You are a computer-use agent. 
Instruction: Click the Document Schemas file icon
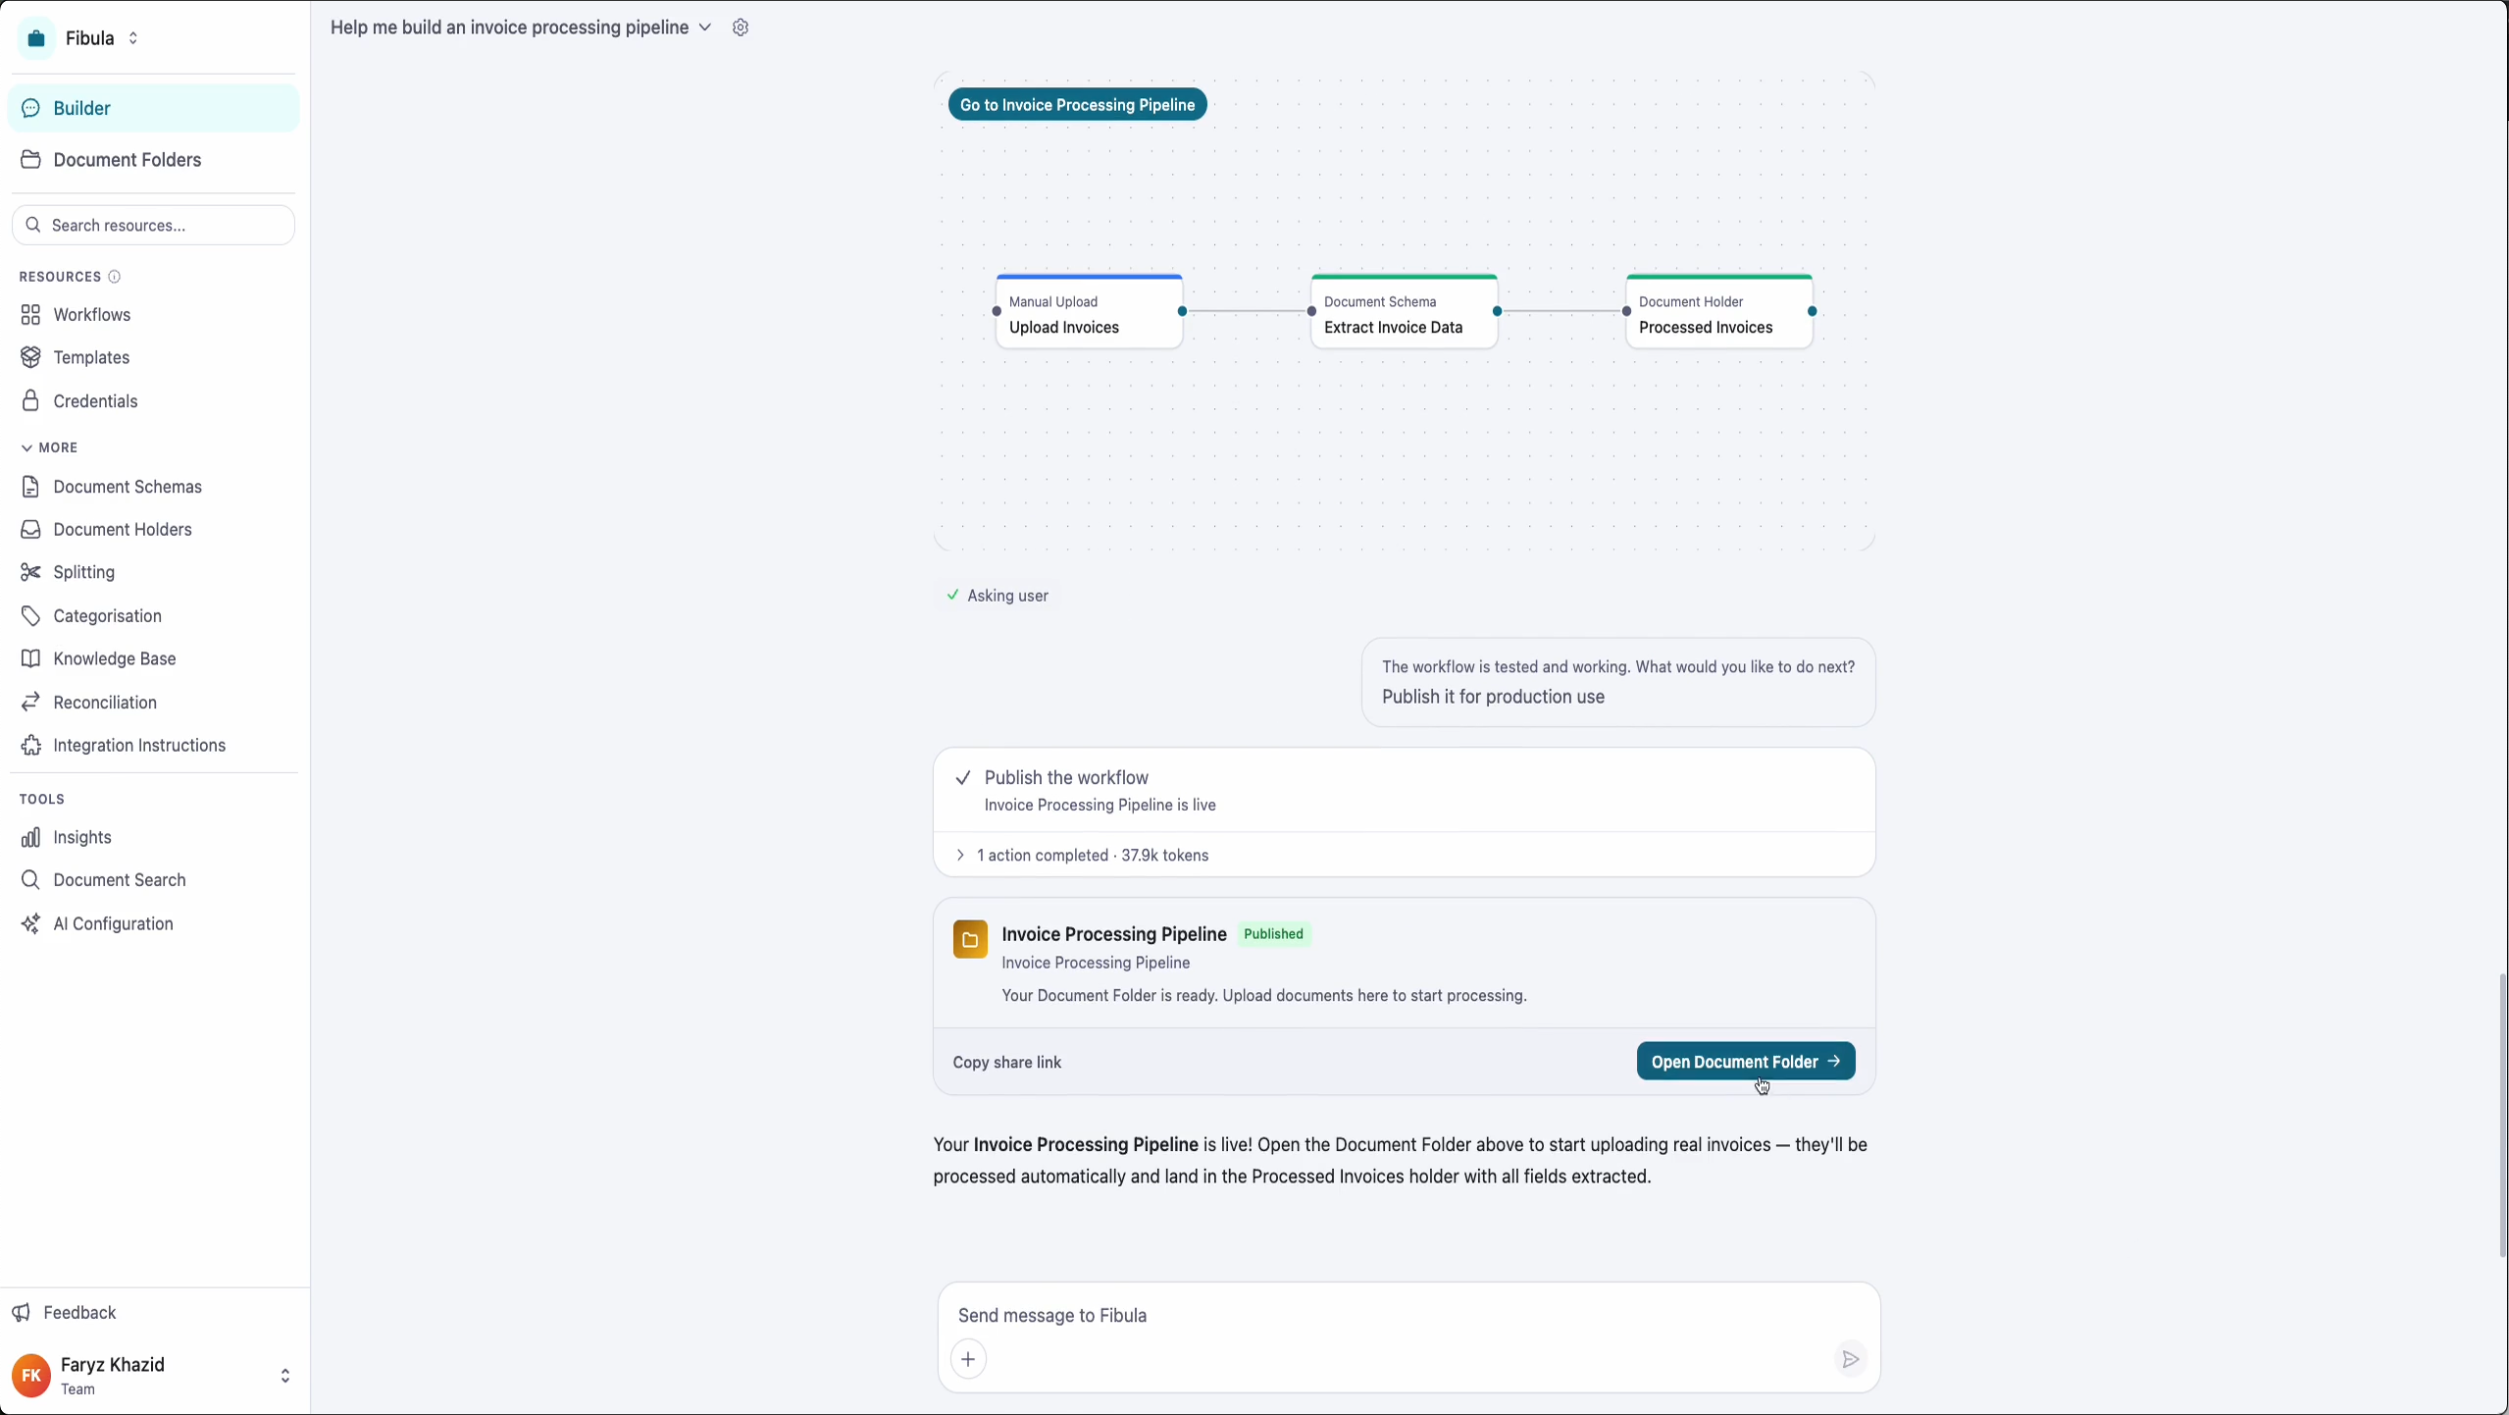(31, 487)
